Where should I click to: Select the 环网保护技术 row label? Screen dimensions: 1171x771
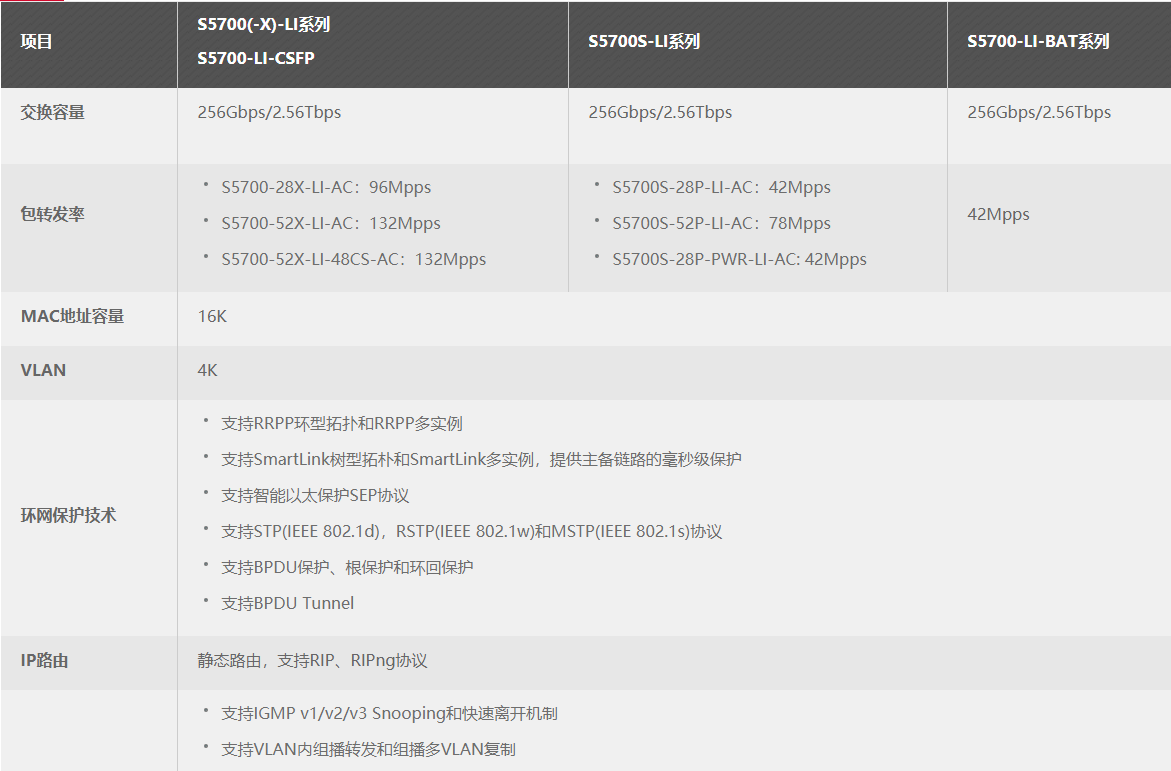[68, 515]
